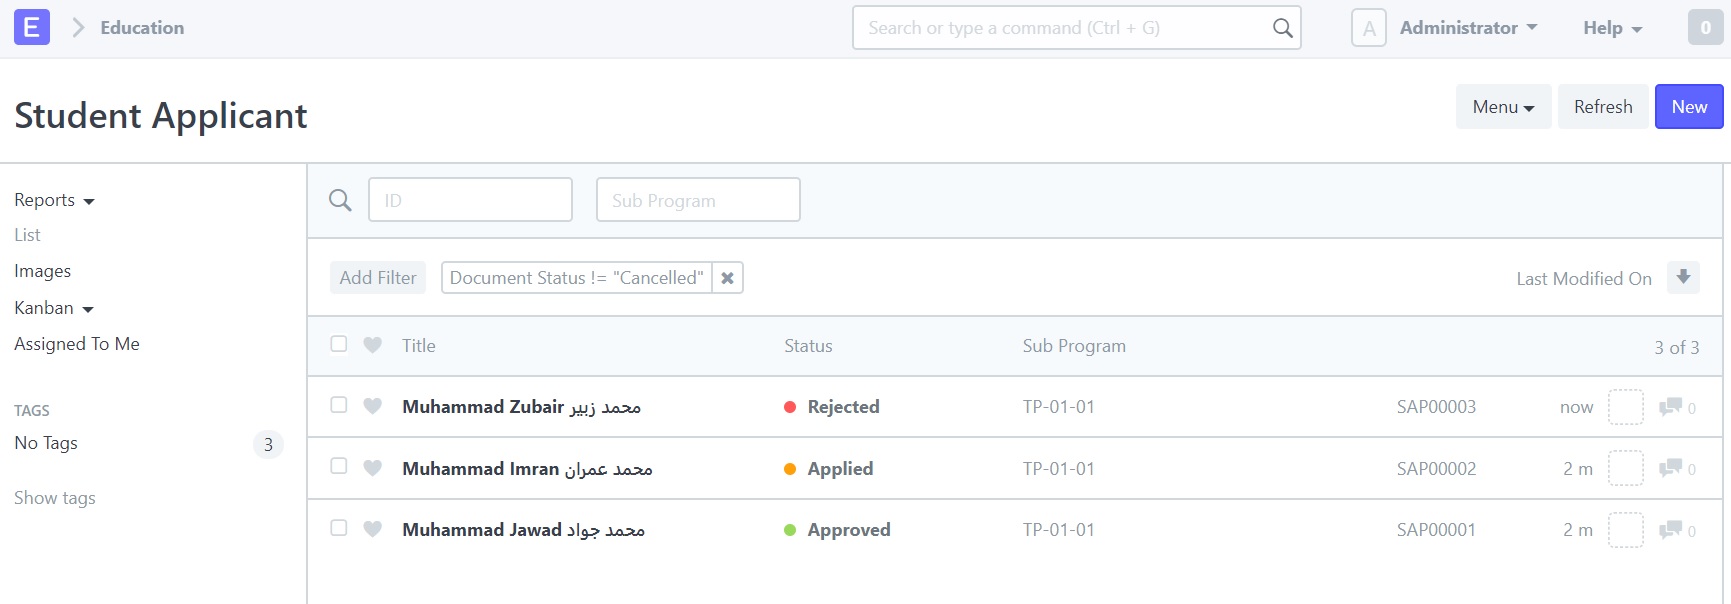Screen dimensions: 1731x604
Task: Select all applicants with the header checkbox
Action: [x=338, y=343]
